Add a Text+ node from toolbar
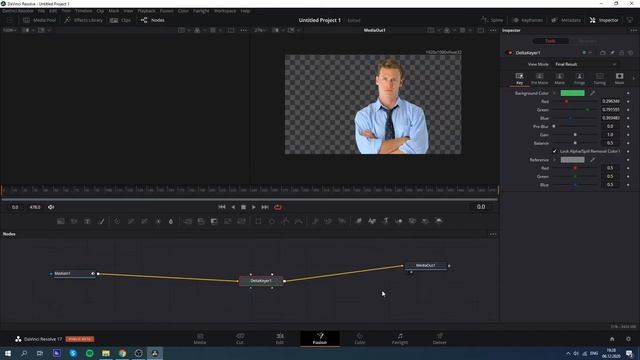Screen dimensions: 640x360 (x=87, y=221)
